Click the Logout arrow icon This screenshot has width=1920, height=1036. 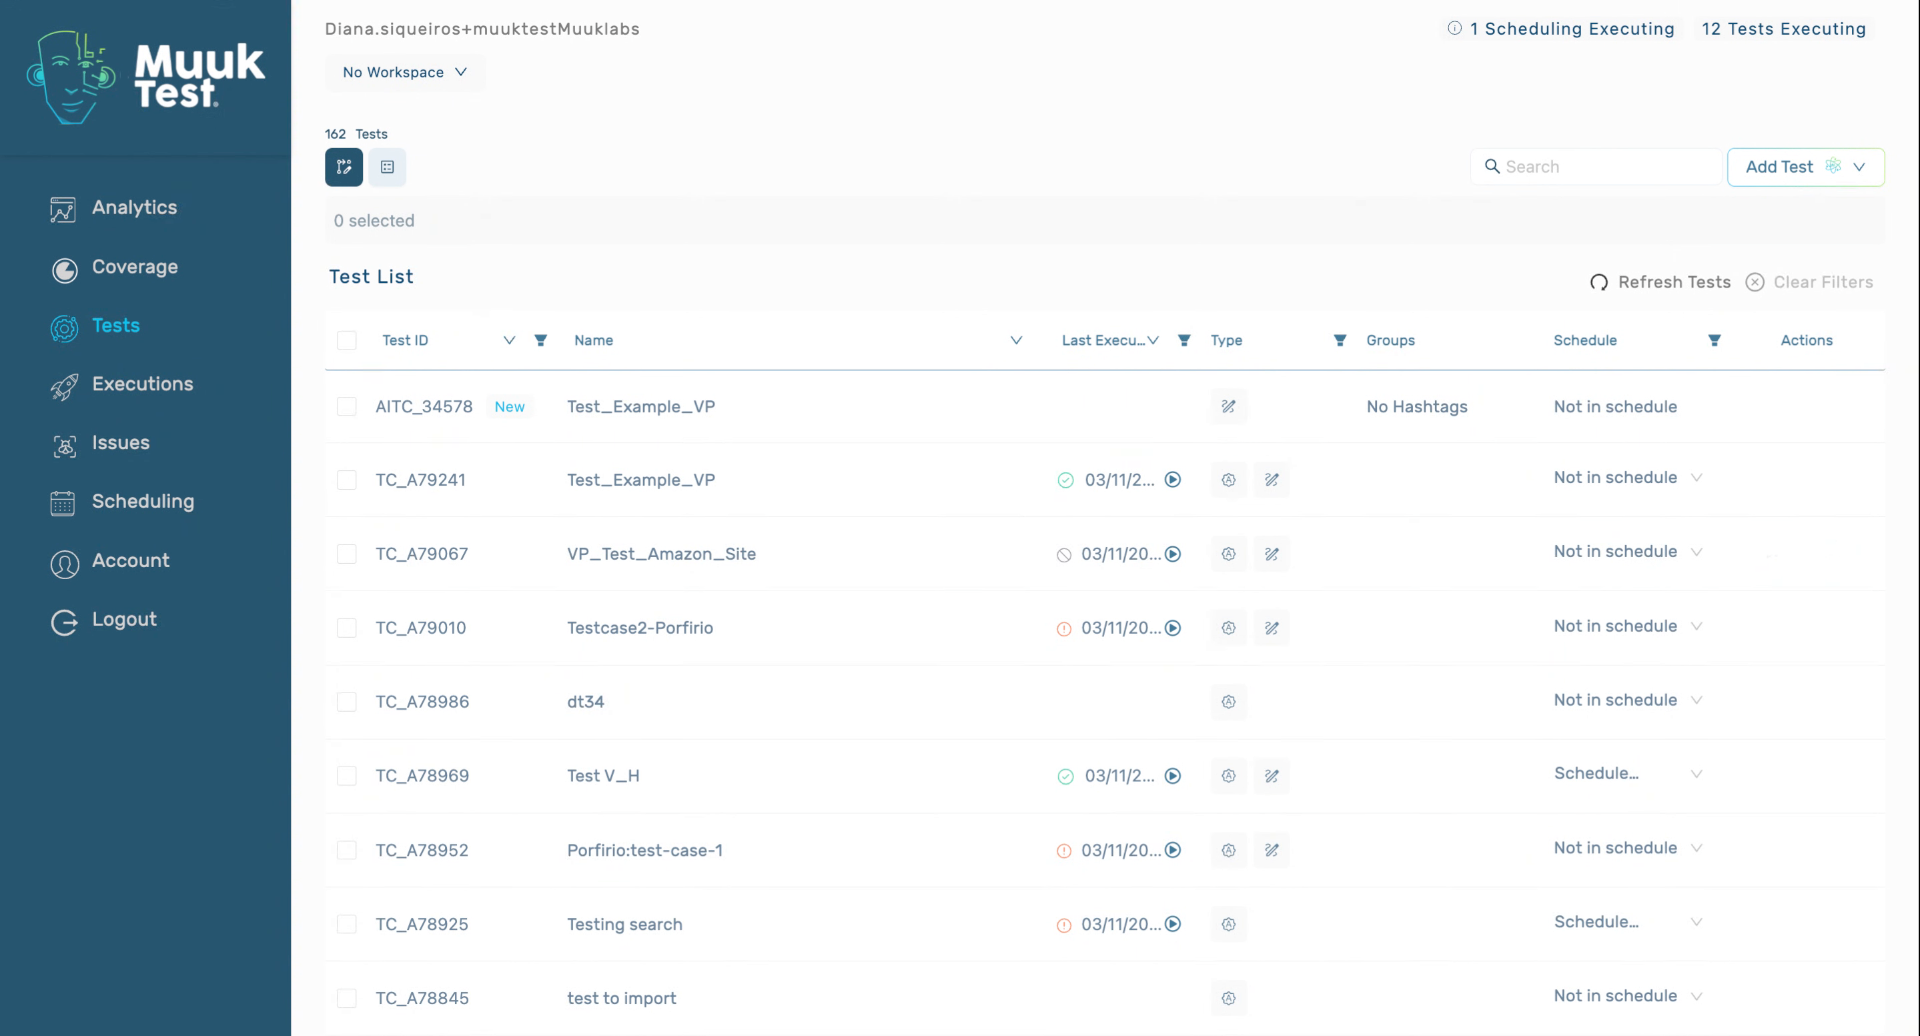pyautogui.click(x=64, y=622)
